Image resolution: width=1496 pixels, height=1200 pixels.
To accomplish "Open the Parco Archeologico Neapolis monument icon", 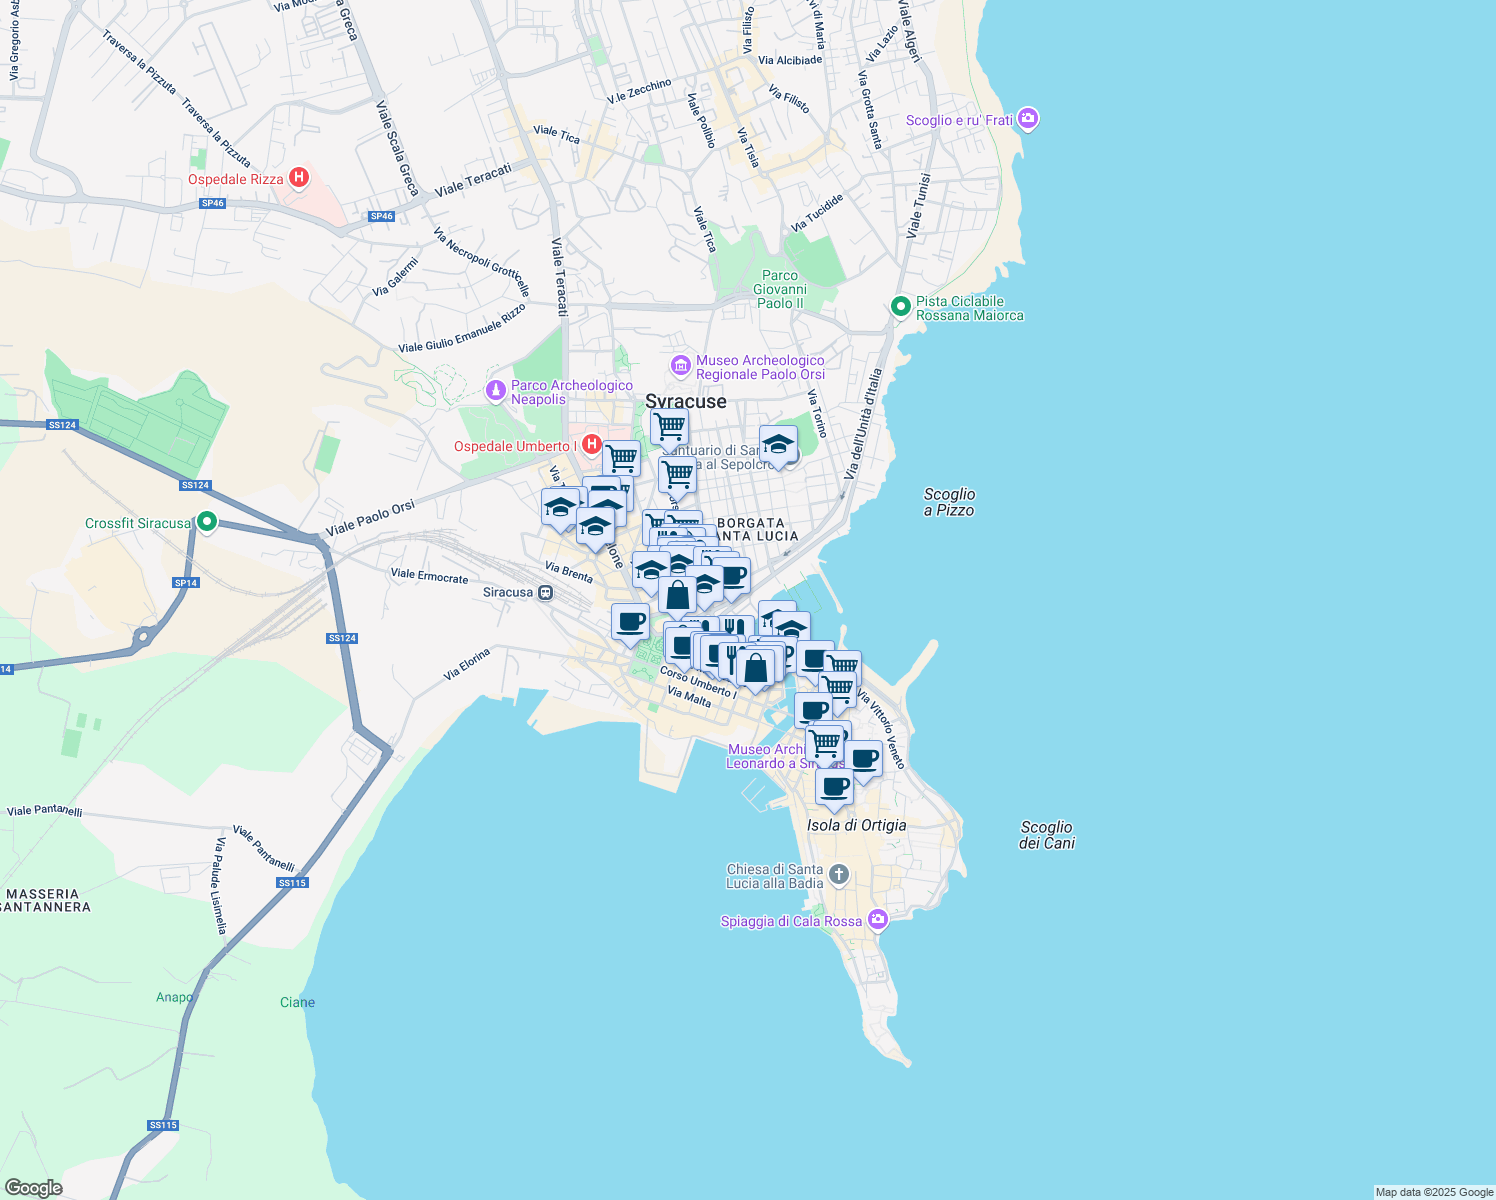I will click(495, 391).
